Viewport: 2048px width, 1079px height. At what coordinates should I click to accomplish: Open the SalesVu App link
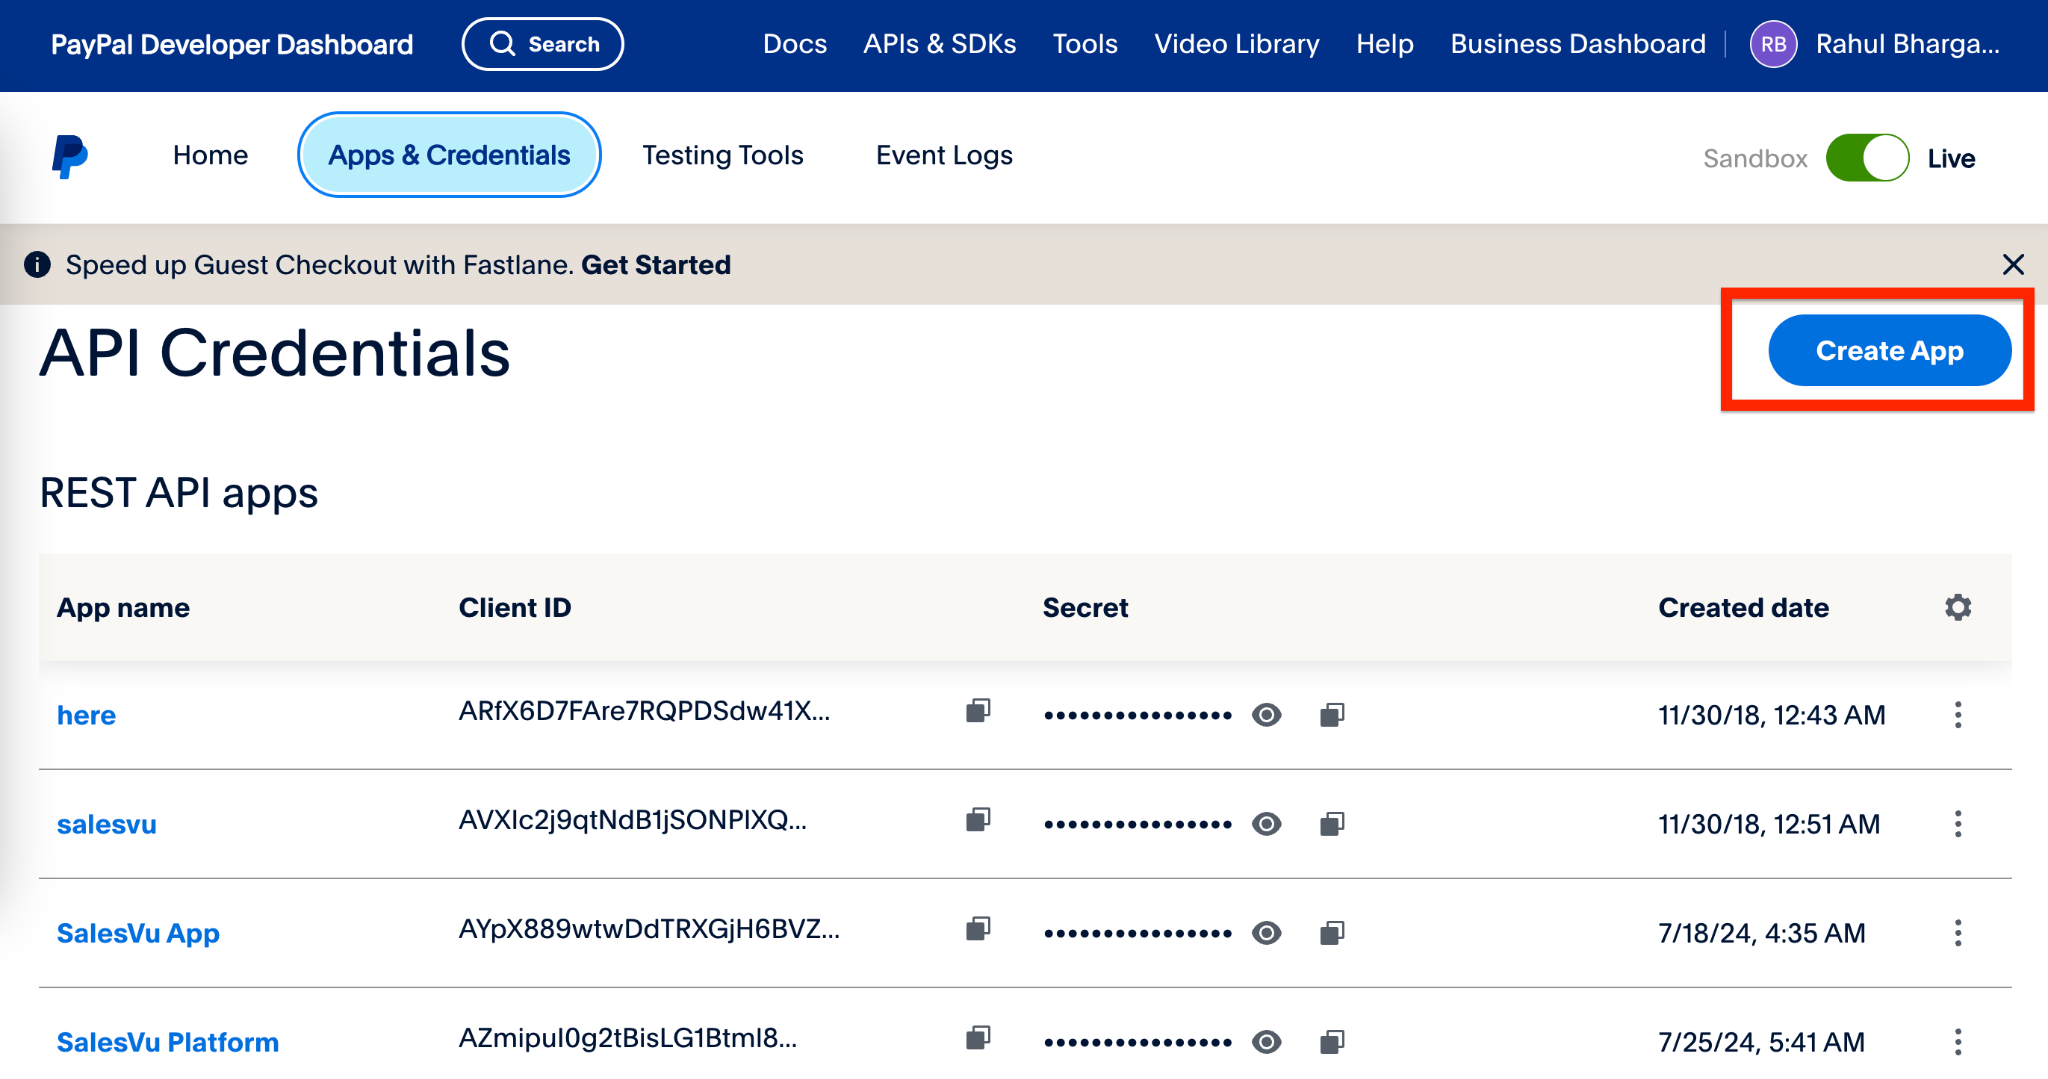click(x=138, y=933)
